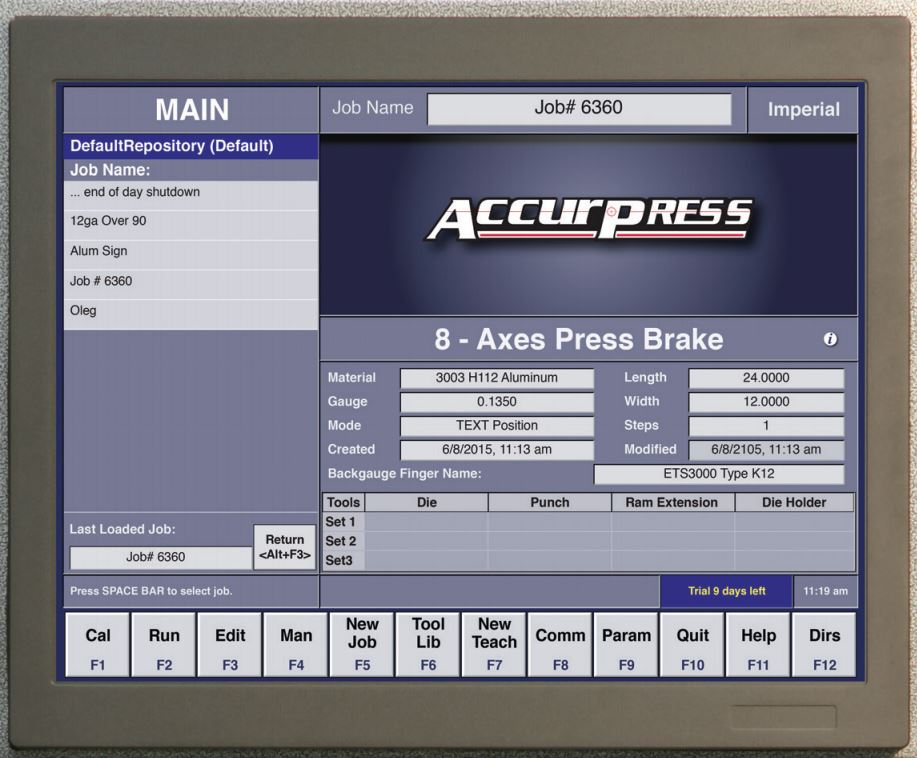Open the job in Edit F3
Screen dimensions: 917x758
pyautogui.click(x=229, y=643)
